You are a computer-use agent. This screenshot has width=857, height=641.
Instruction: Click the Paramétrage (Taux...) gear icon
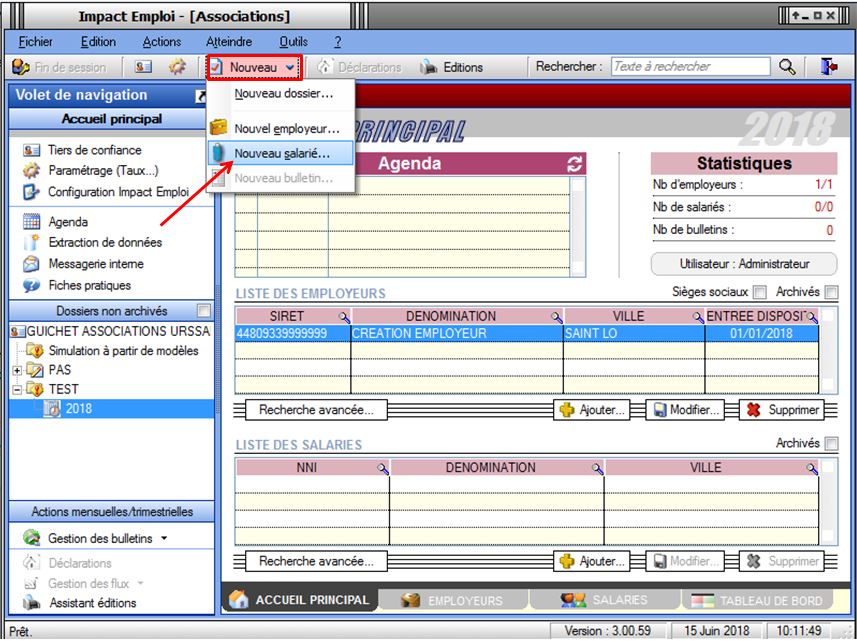pyautogui.click(x=31, y=171)
